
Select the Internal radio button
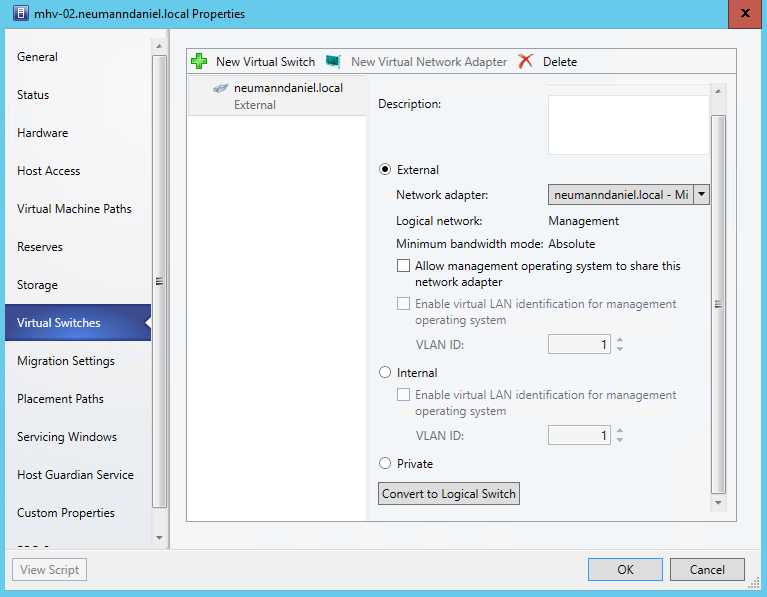[x=385, y=373]
